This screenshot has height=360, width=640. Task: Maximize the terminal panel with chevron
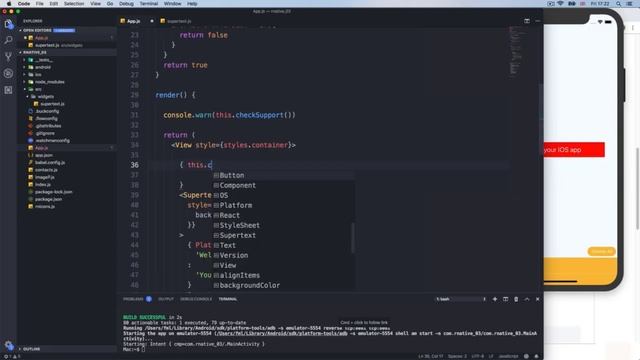tap(527, 299)
